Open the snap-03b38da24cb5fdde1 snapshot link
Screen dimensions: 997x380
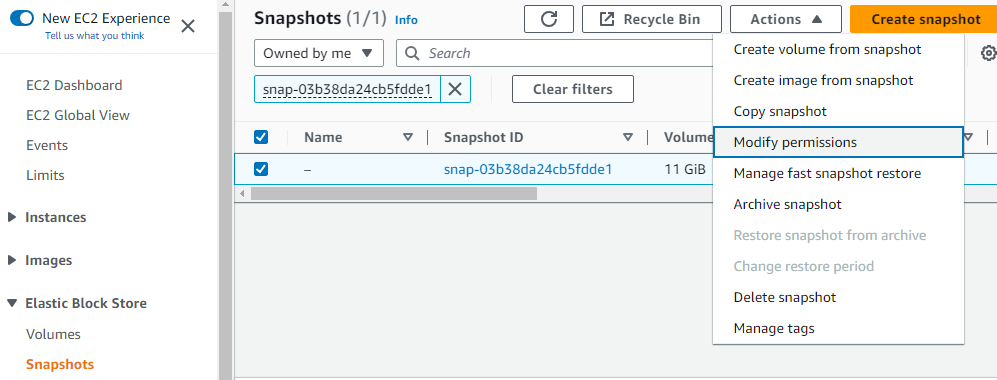tap(528, 169)
